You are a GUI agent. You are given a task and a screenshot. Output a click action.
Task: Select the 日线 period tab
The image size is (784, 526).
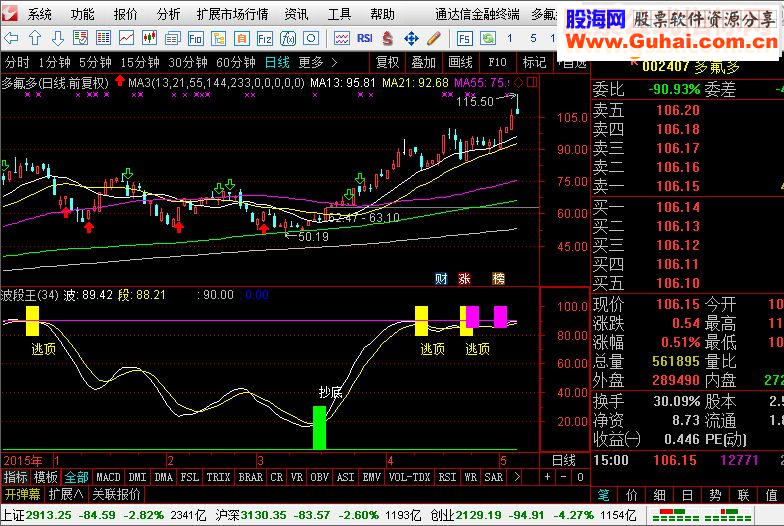[x=277, y=62]
